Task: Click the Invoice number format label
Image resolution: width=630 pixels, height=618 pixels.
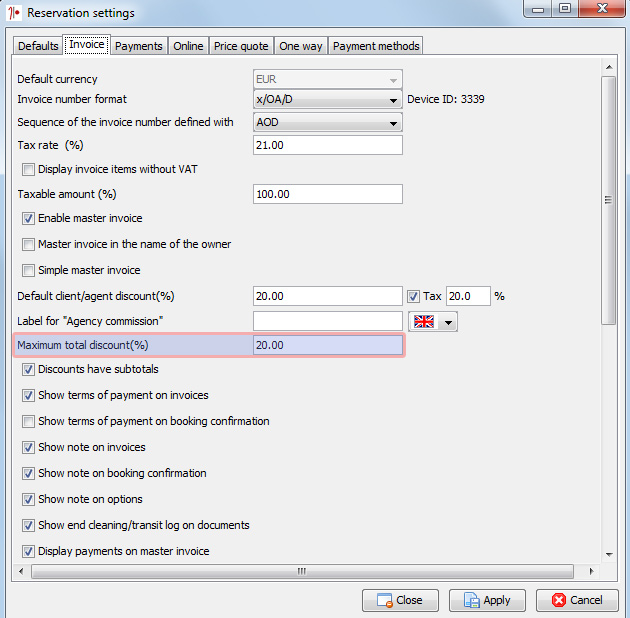Action: pyautogui.click(x=72, y=99)
